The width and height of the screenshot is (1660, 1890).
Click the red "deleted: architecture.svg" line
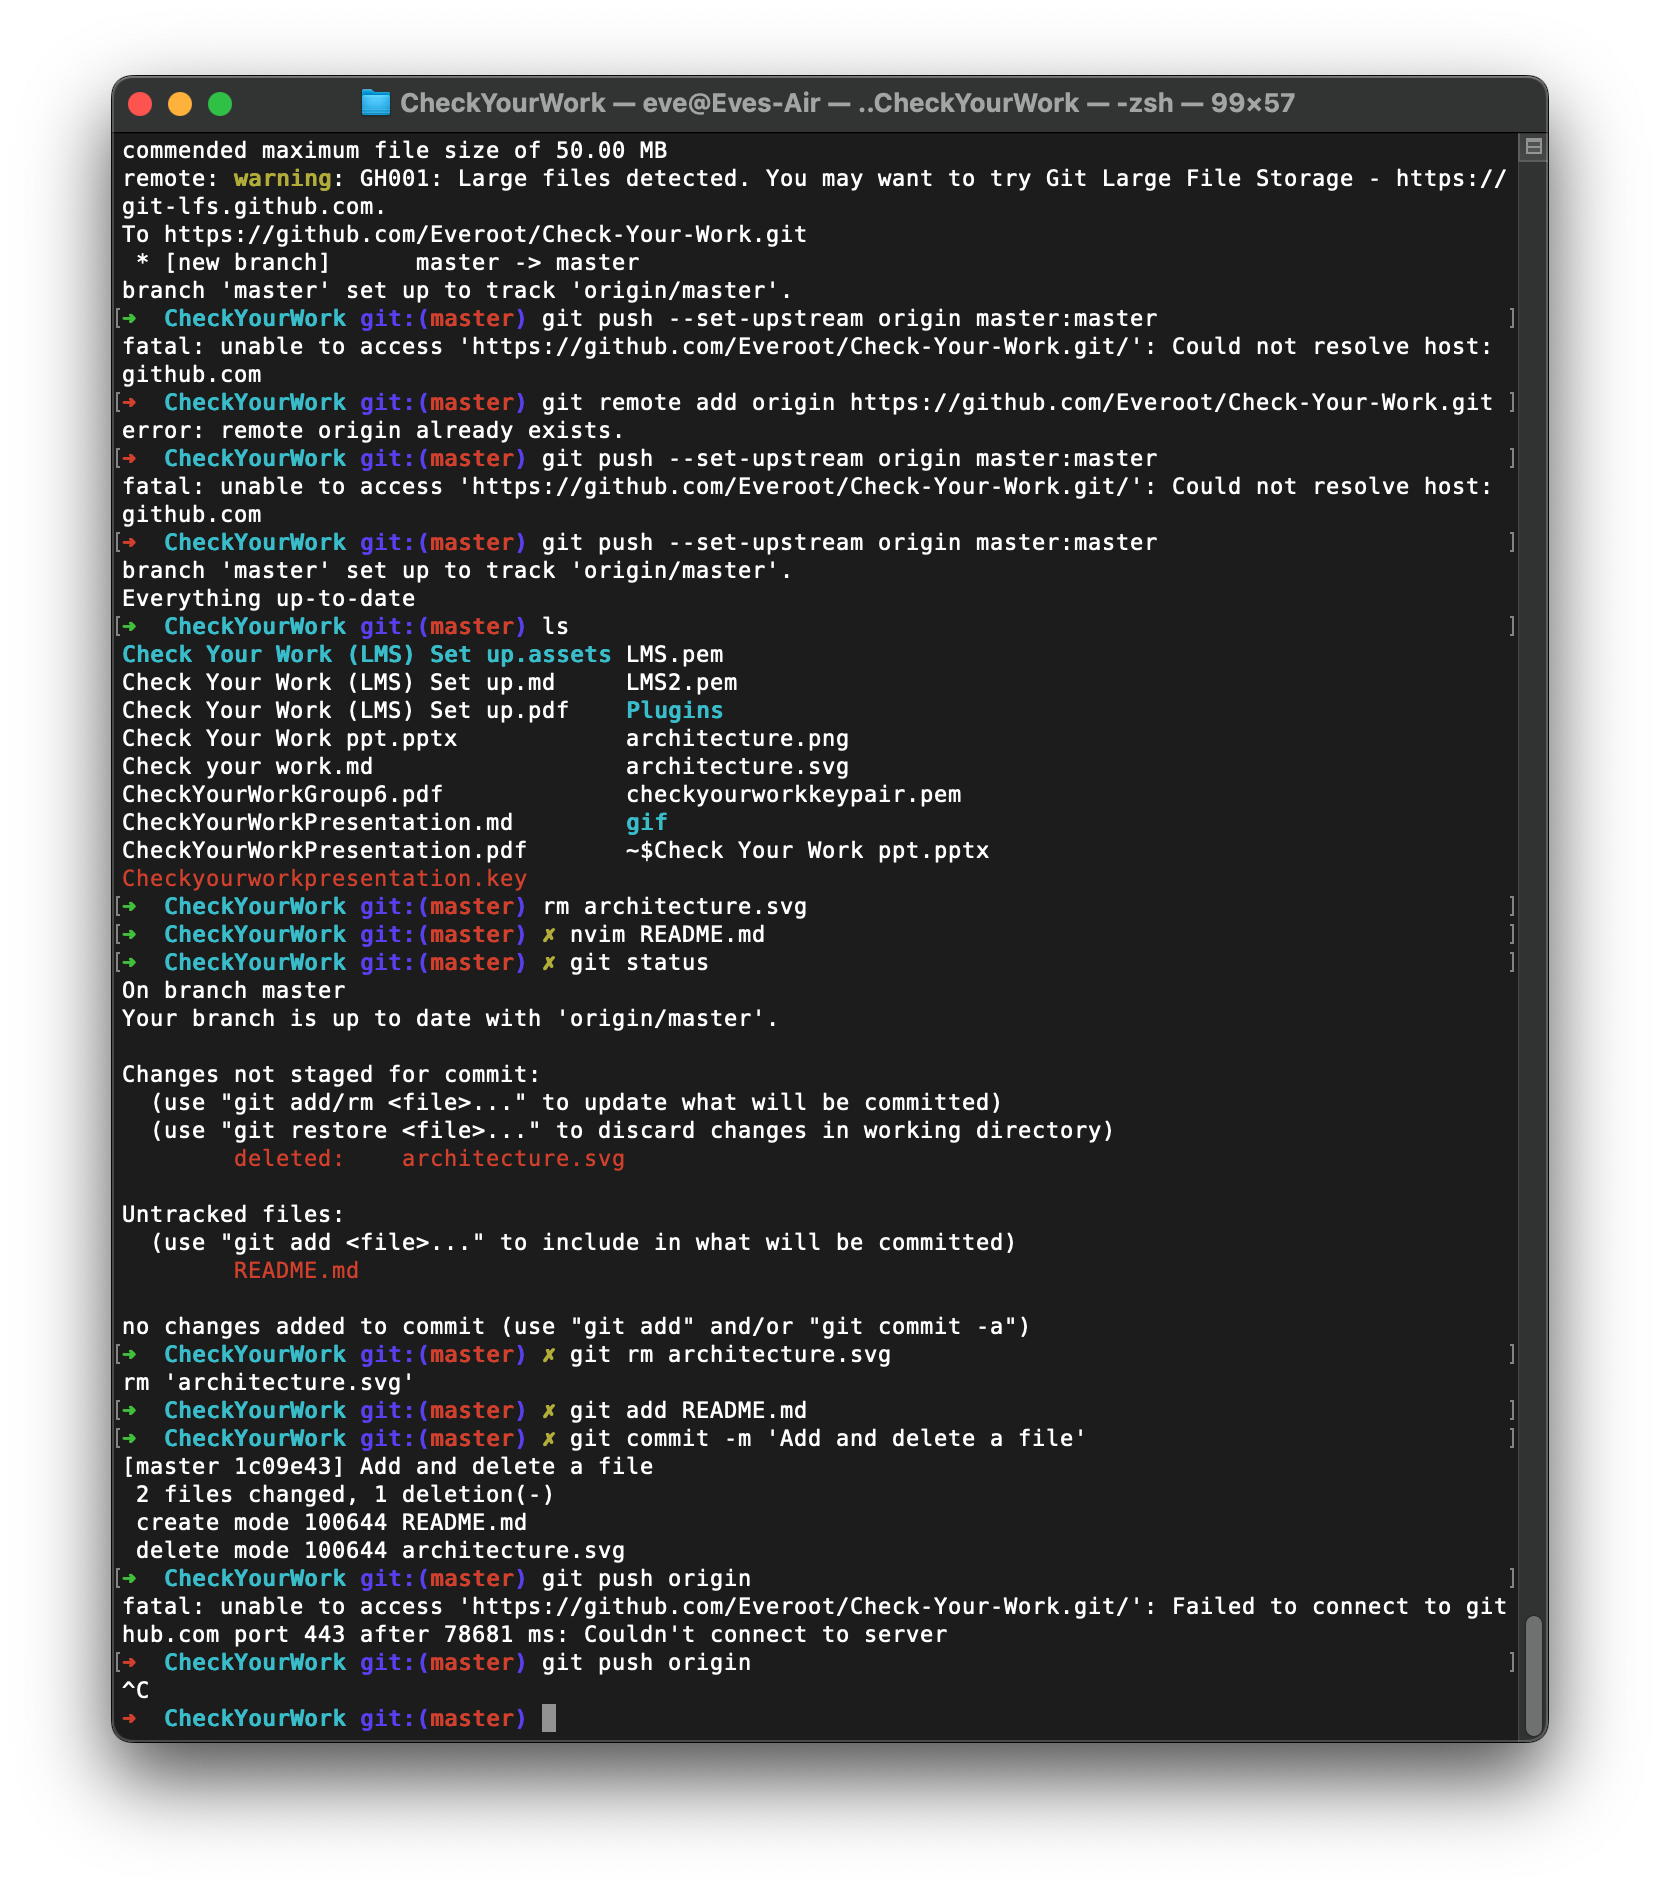[x=429, y=1158]
